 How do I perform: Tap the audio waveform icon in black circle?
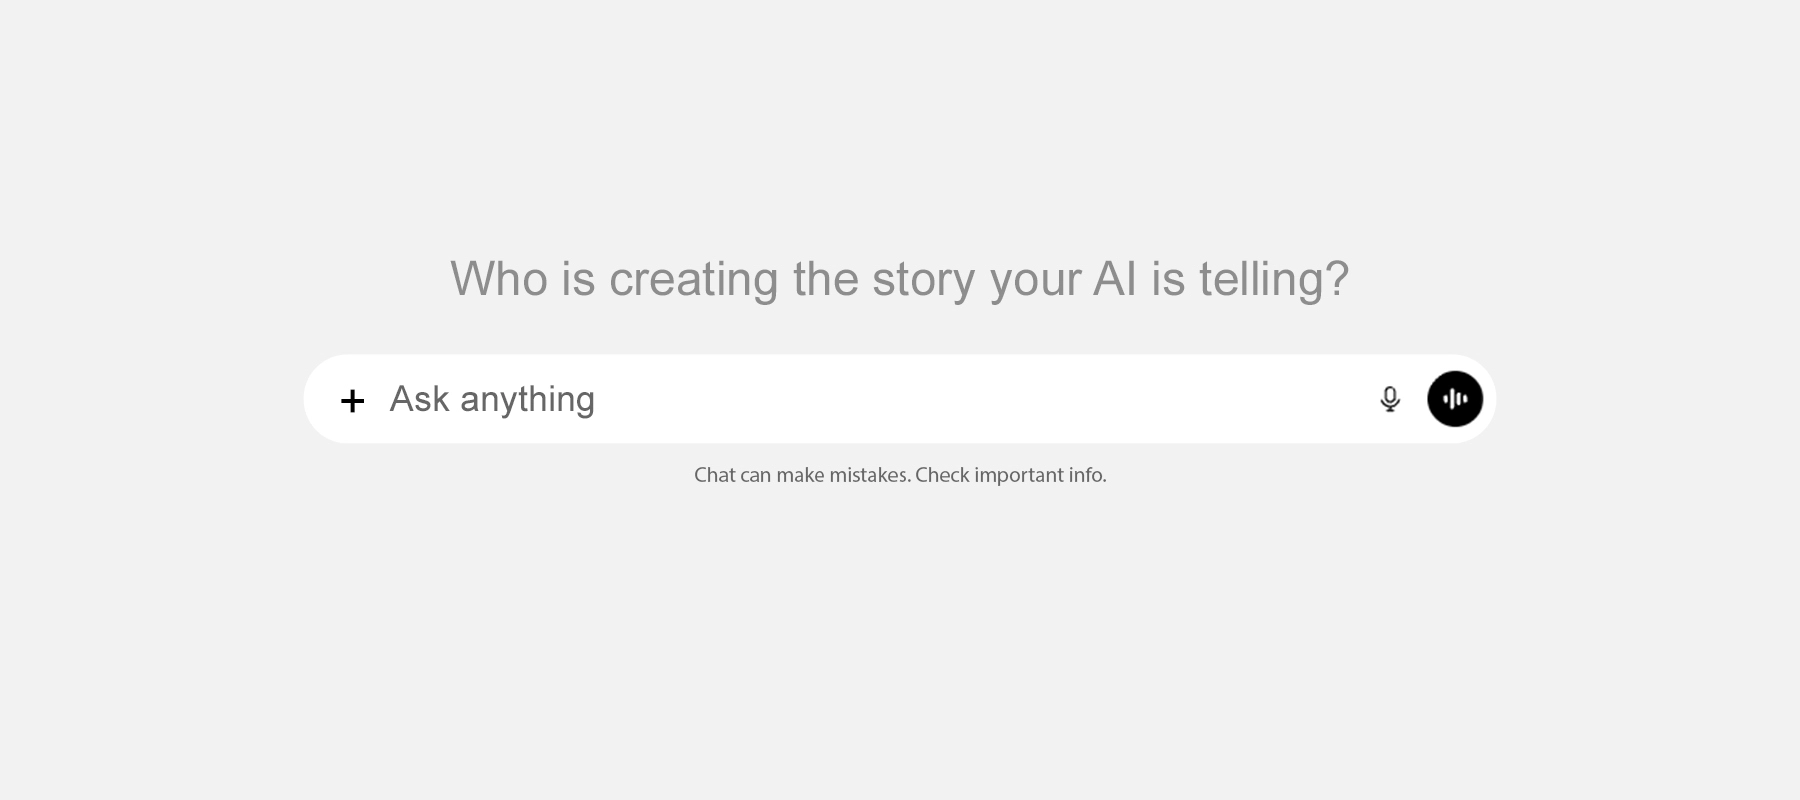[1454, 399]
